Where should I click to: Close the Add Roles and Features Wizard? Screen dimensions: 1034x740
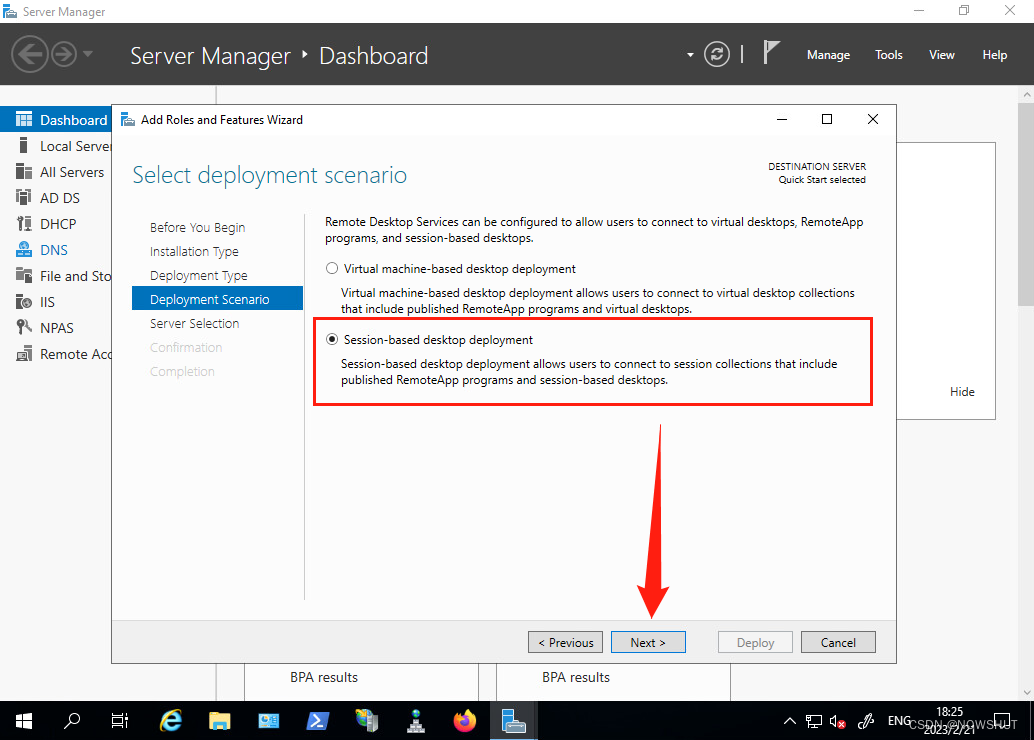tap(873, 119)
